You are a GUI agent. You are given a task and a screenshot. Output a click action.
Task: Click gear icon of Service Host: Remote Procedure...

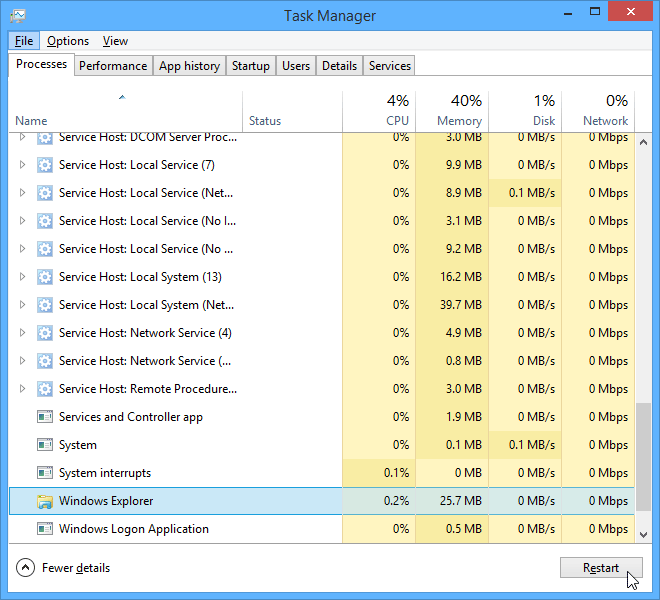[x=45, y=389]
